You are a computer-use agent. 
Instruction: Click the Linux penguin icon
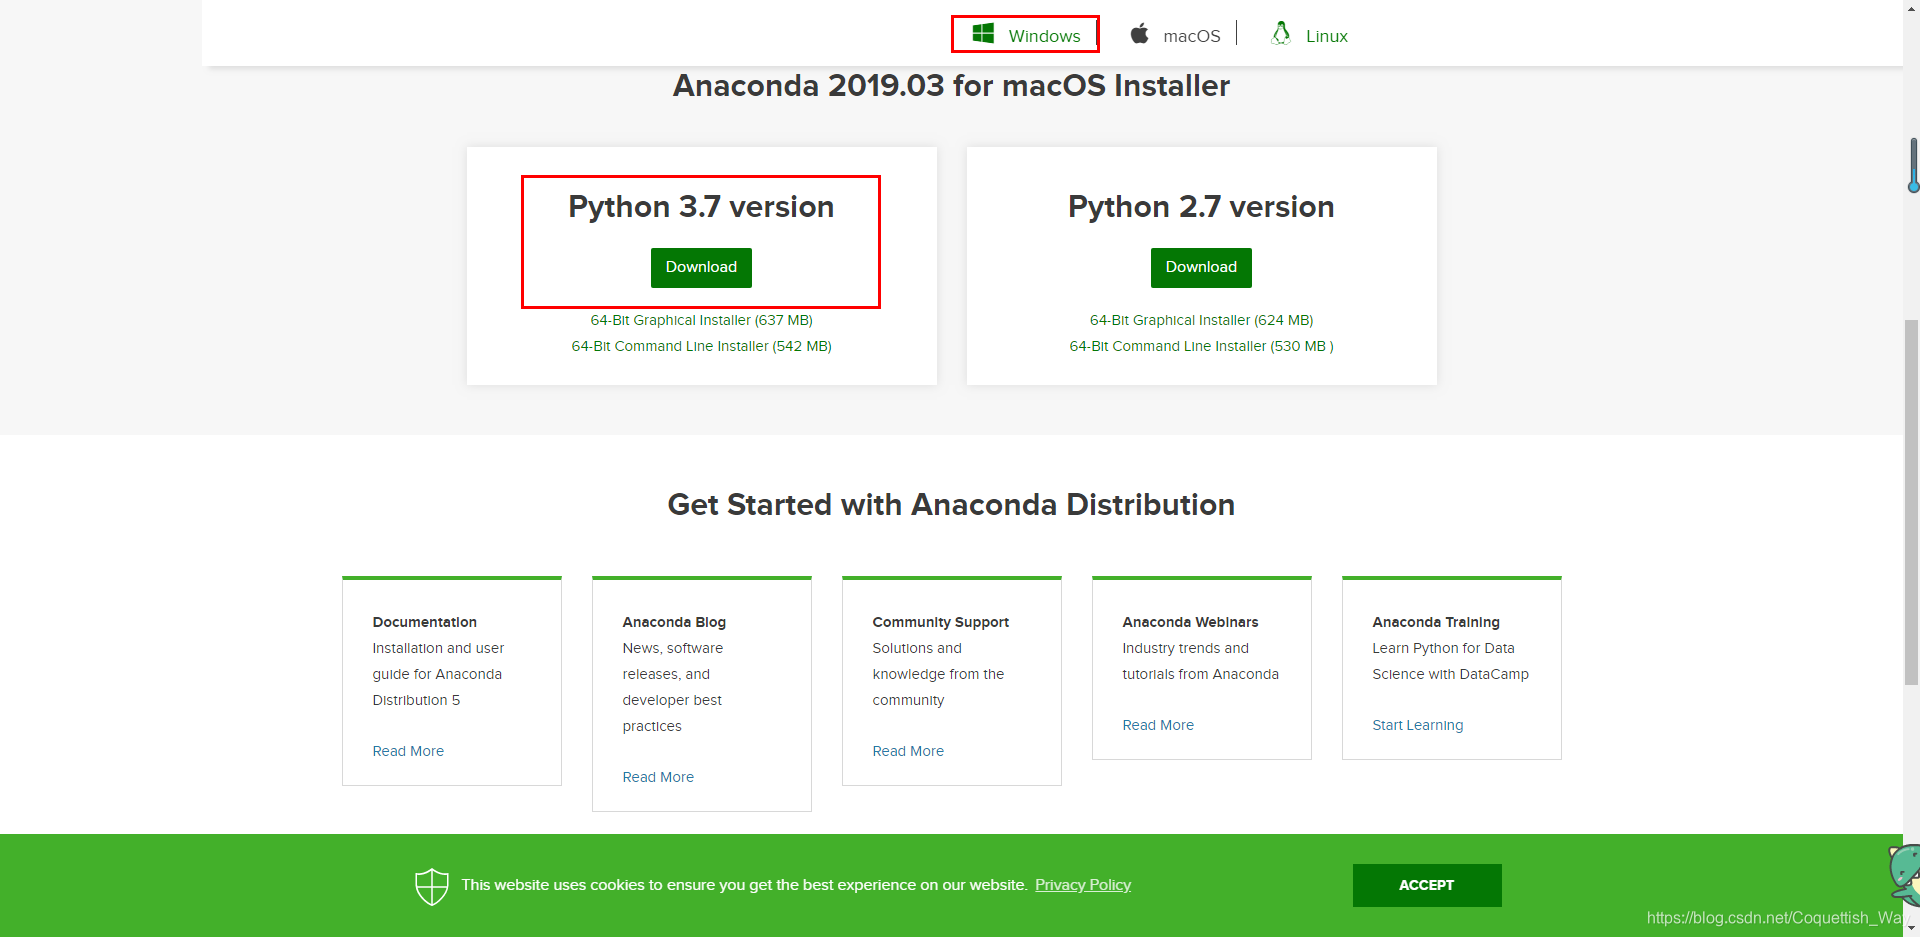coord(1281,33)
